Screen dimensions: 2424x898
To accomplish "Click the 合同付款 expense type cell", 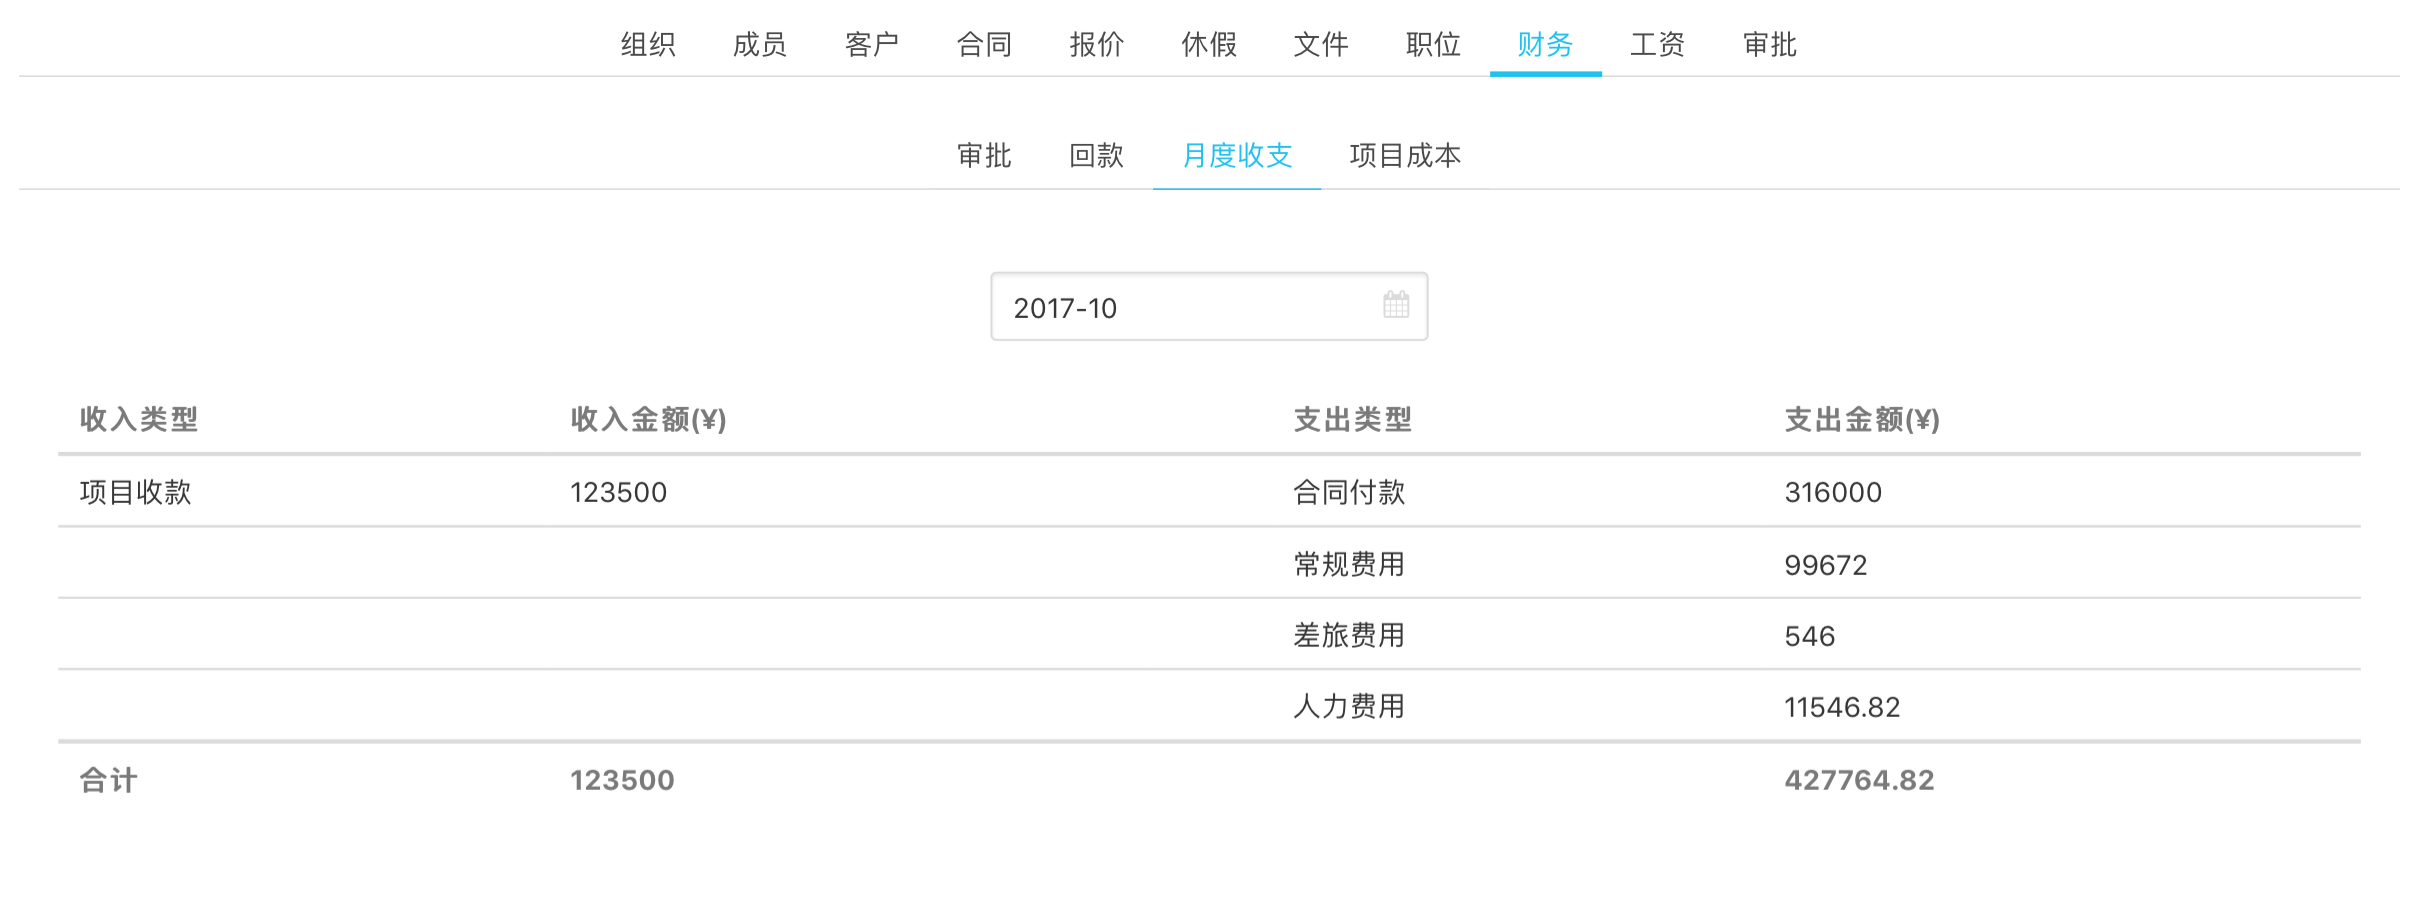I will pos(1349,492).
